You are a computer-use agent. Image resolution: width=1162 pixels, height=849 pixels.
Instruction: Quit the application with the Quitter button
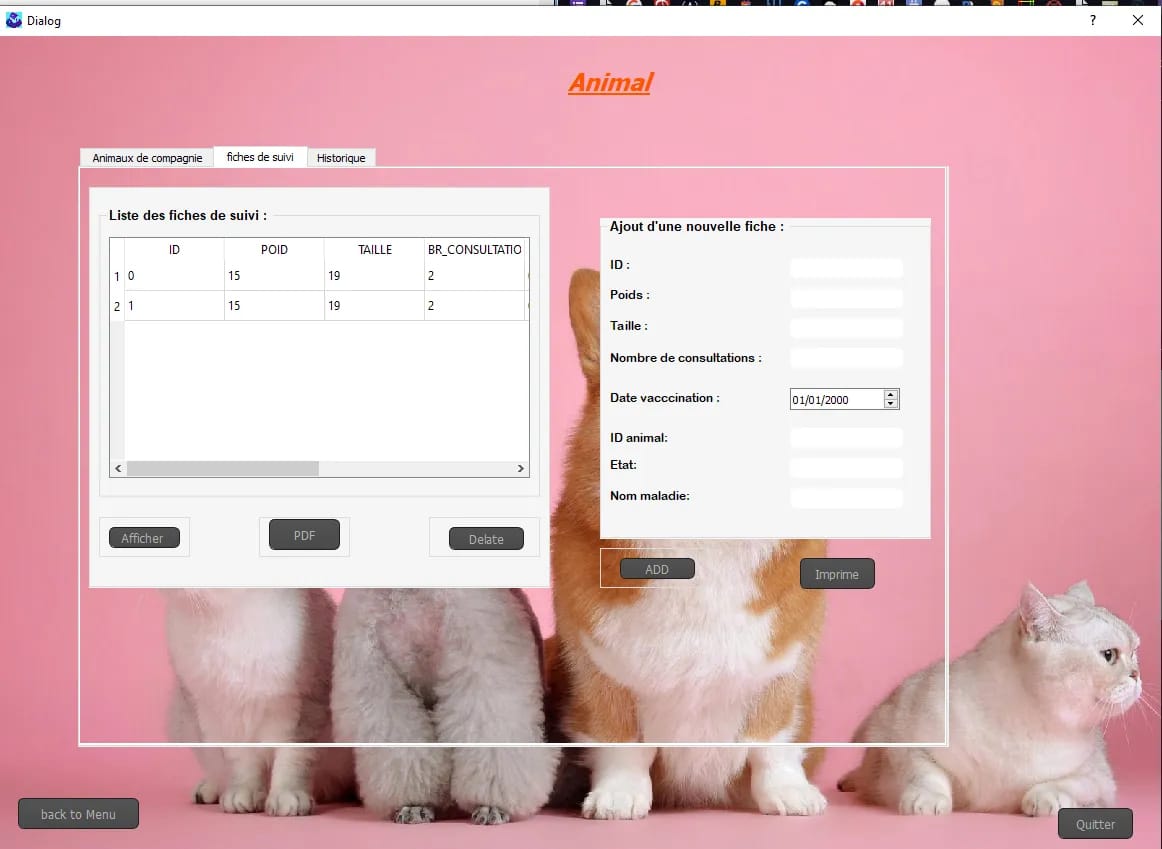(1095, 823)
